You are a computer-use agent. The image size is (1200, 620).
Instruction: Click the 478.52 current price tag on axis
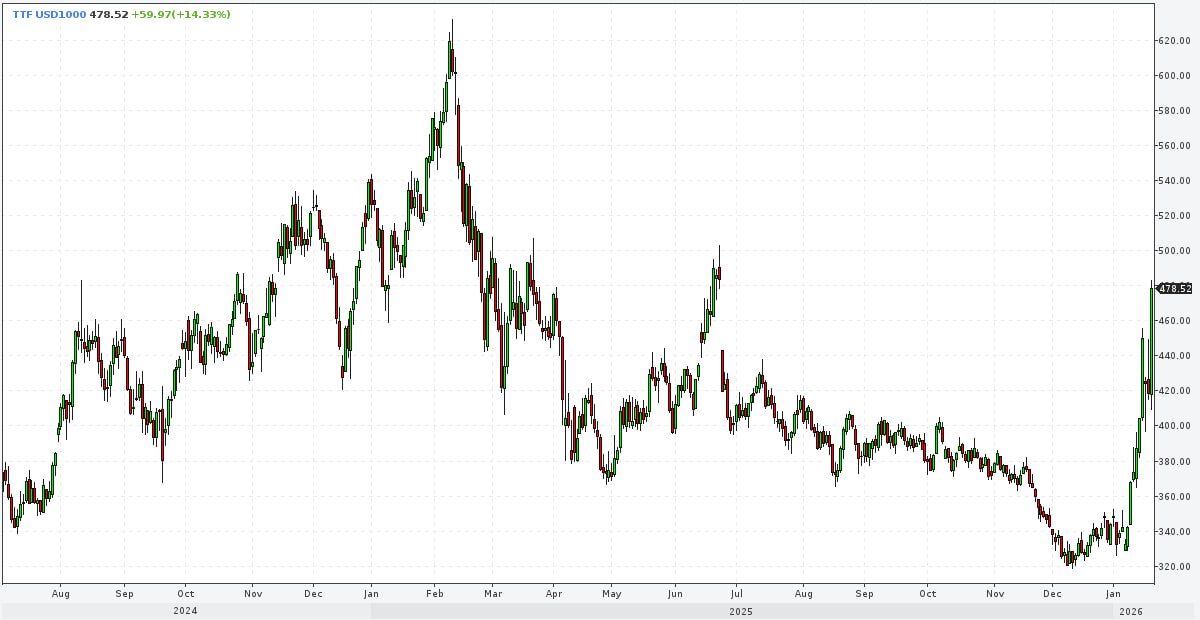pos(1175,288)
